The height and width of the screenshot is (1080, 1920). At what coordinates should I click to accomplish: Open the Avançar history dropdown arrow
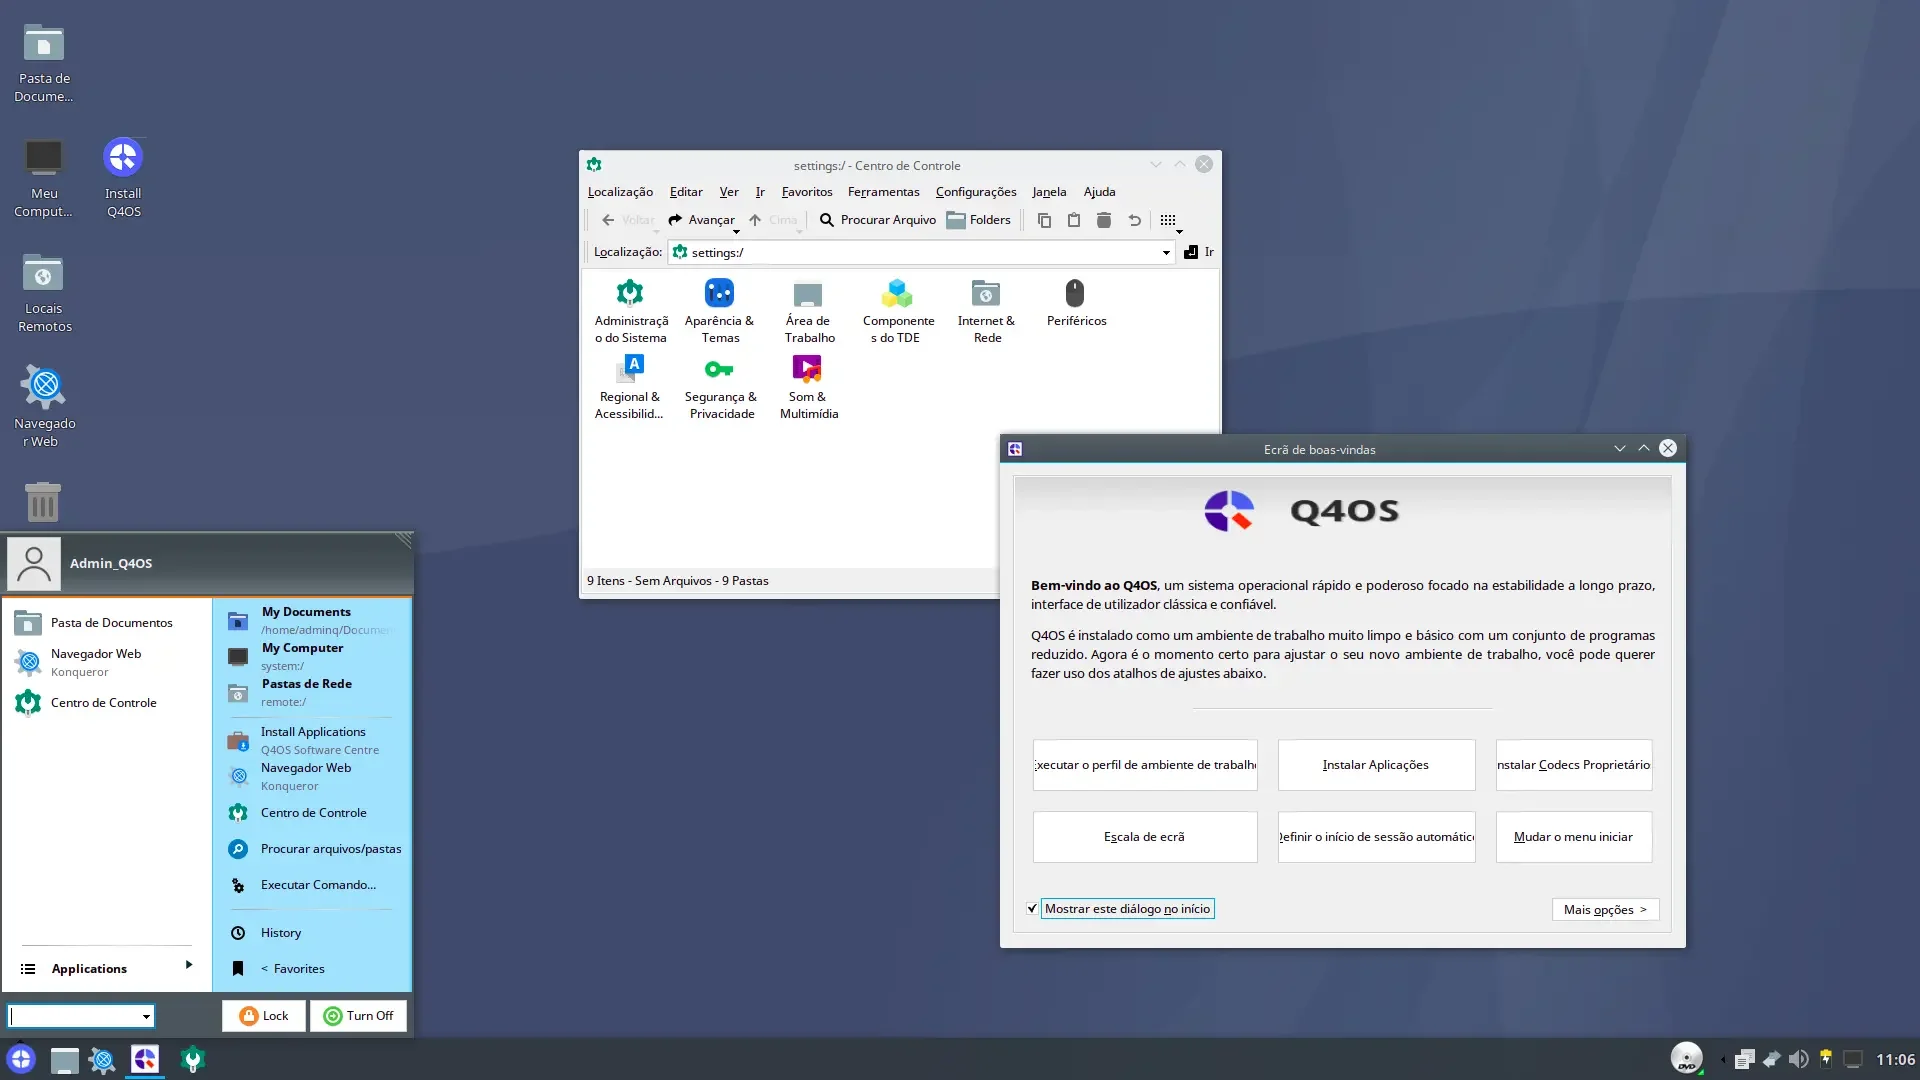(736, 231)
